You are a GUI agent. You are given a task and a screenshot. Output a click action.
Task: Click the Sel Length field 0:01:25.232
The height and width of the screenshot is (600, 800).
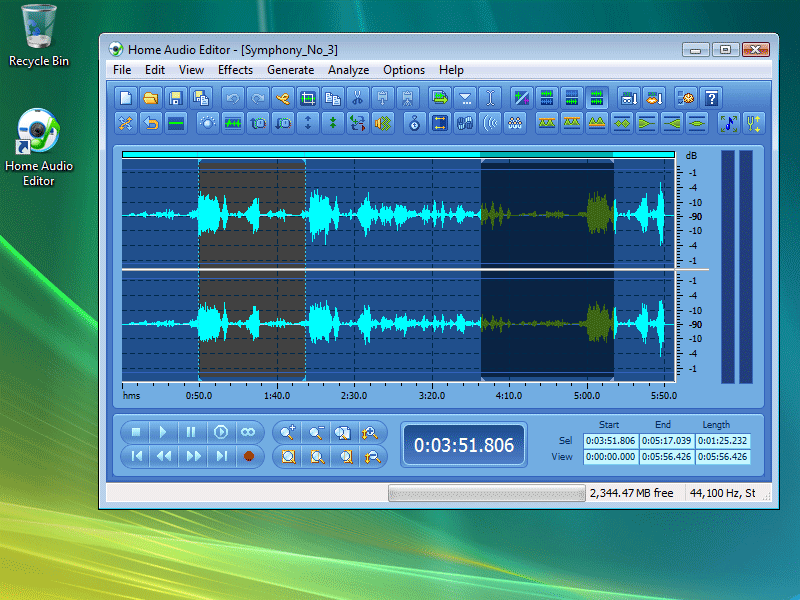[722, 440]
